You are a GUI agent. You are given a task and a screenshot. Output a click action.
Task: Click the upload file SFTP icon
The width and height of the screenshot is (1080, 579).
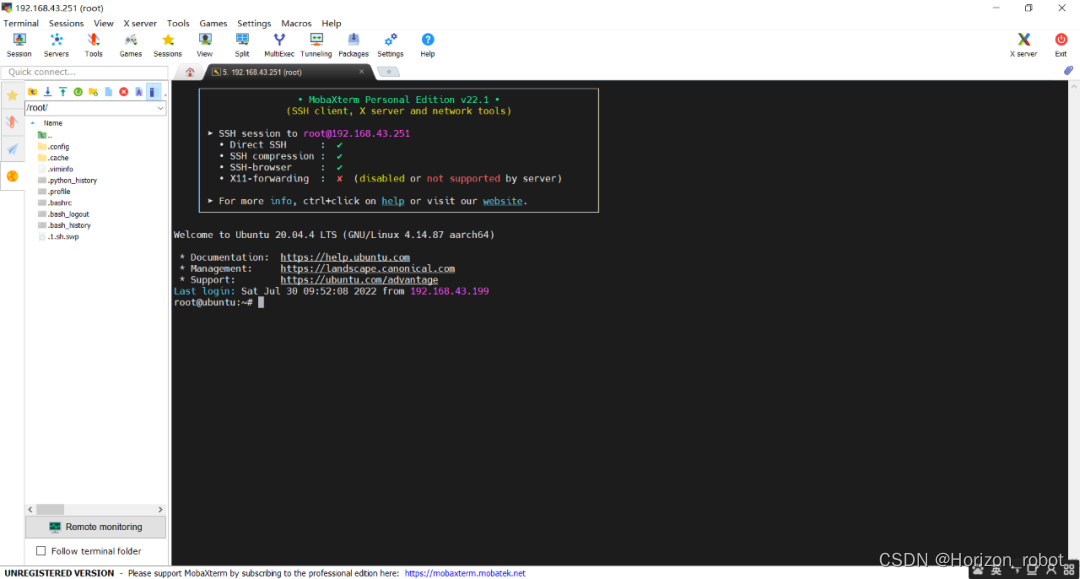click(63, 92)
